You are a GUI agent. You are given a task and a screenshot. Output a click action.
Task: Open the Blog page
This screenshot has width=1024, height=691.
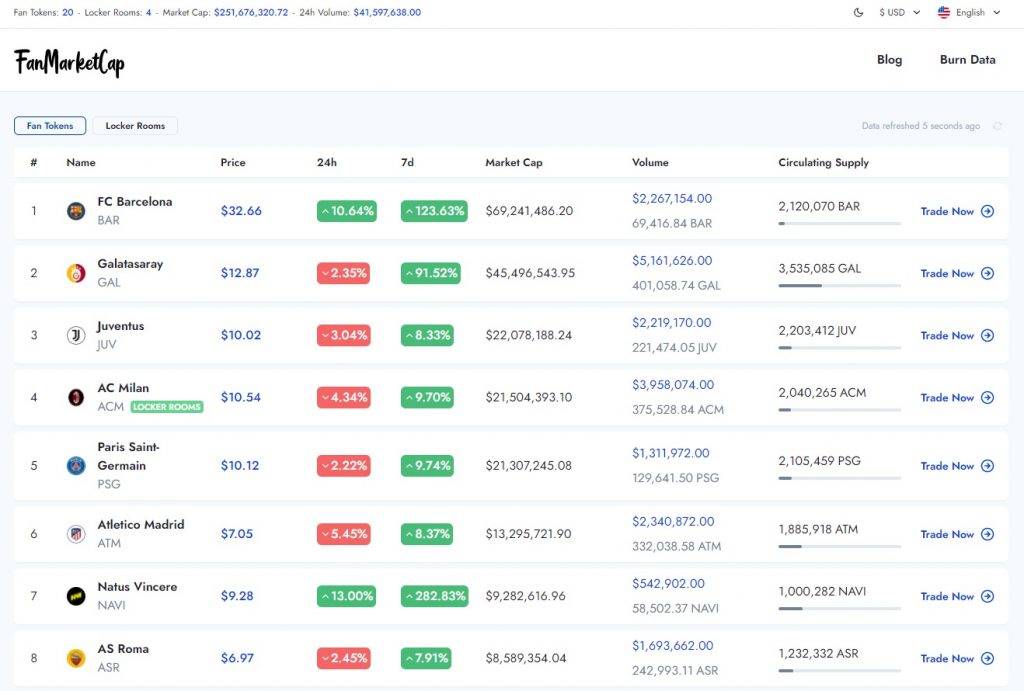click(889, 59)
